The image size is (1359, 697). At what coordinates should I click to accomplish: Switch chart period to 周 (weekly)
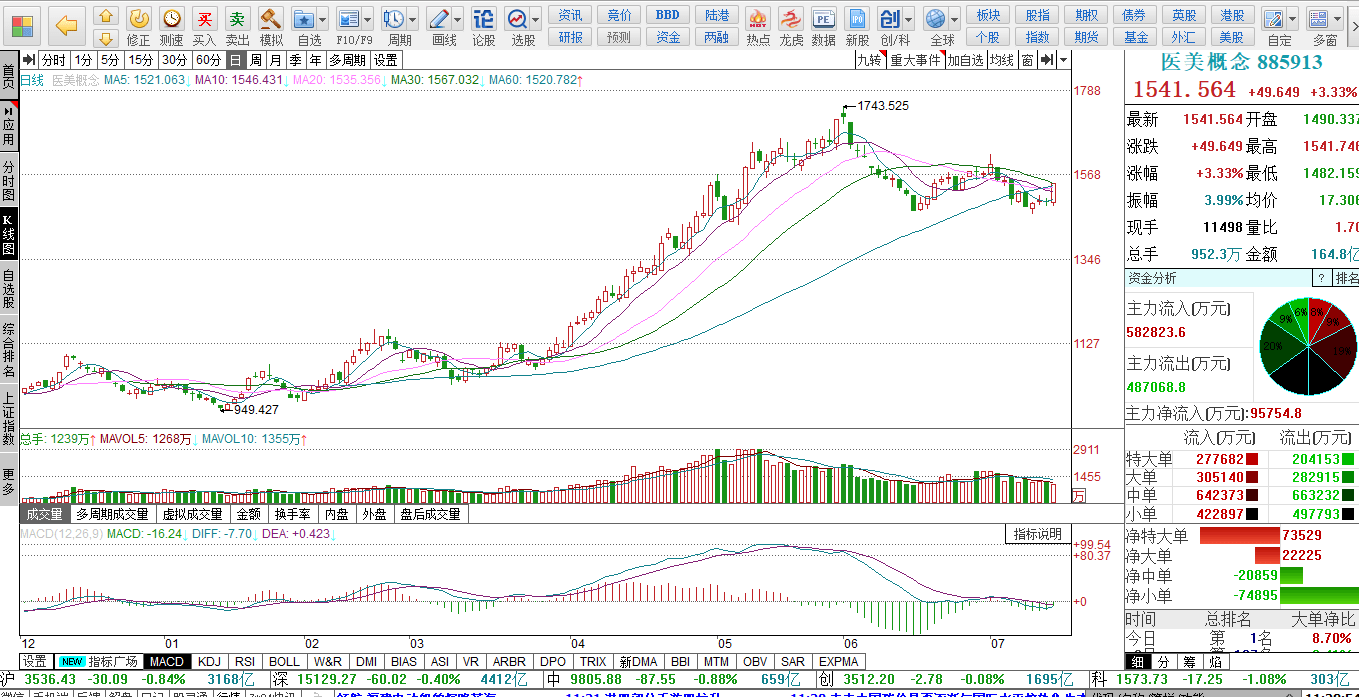click(256, 60)
